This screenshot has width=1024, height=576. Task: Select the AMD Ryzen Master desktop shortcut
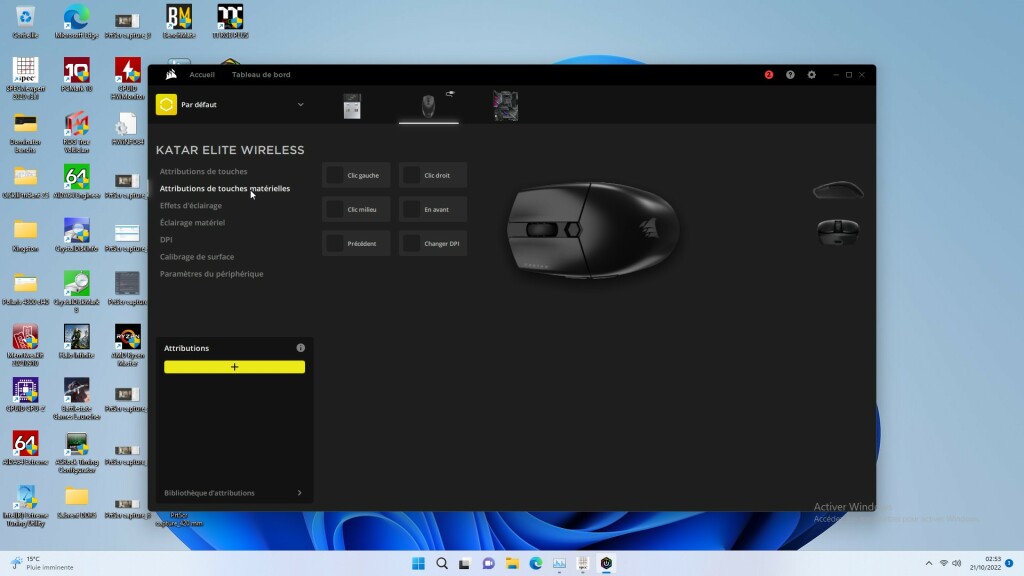point(127,345)
